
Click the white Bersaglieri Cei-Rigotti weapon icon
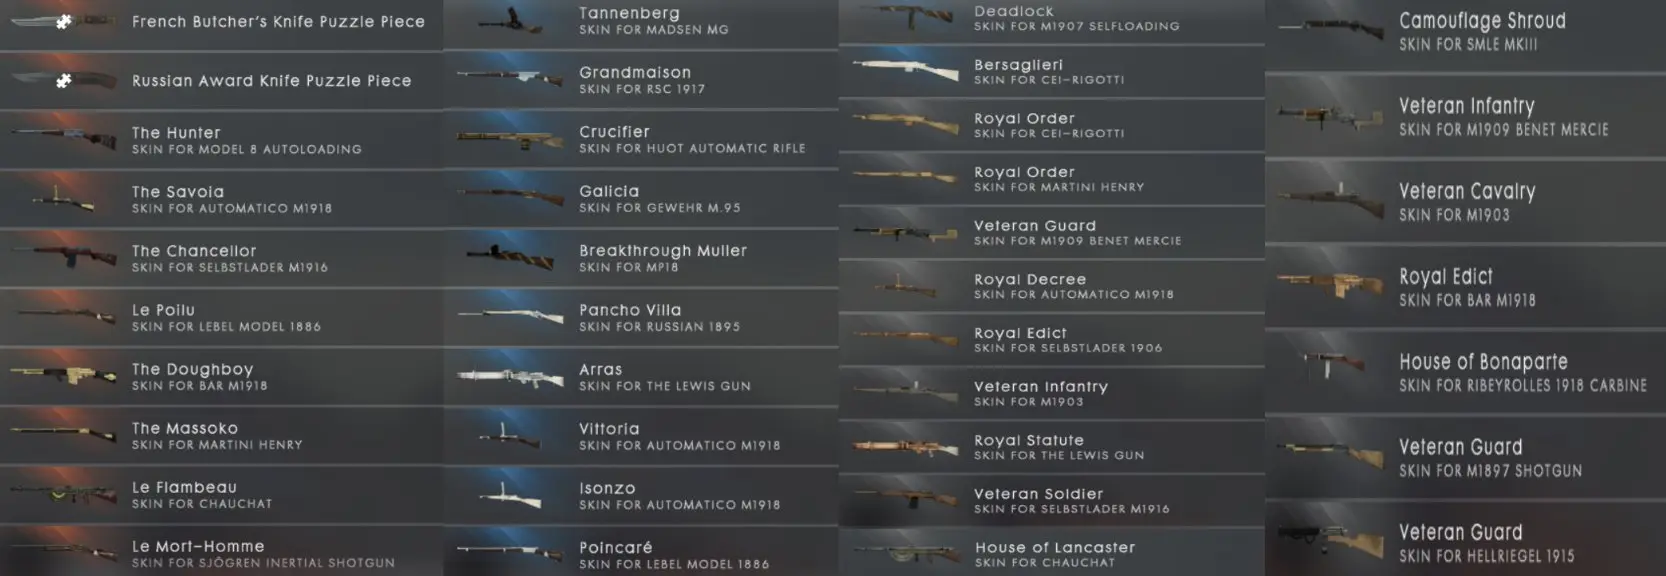[x=906, y=69]
